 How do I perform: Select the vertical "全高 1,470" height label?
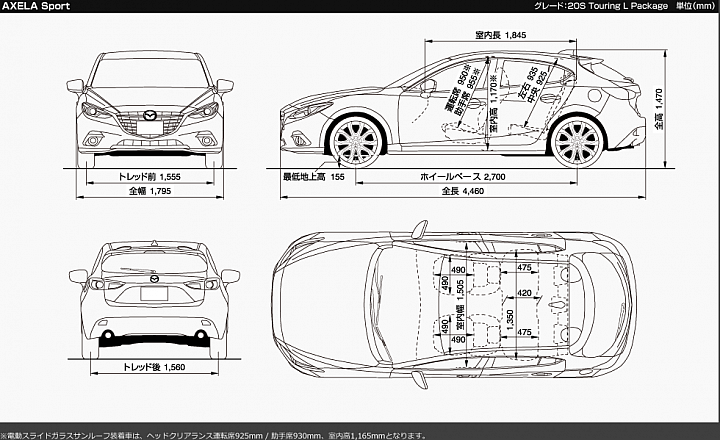click(659, 109)
